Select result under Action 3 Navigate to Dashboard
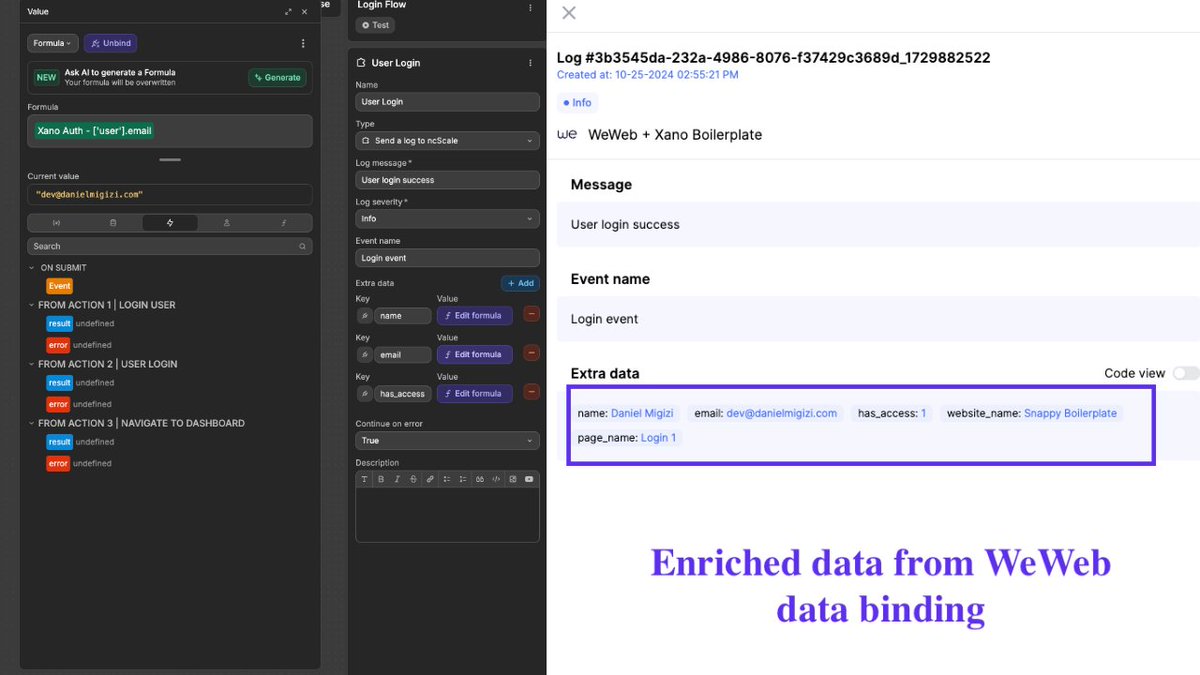Image resolution: width=1200 pixels, height=675 pixels. click(x=59, y=442)
